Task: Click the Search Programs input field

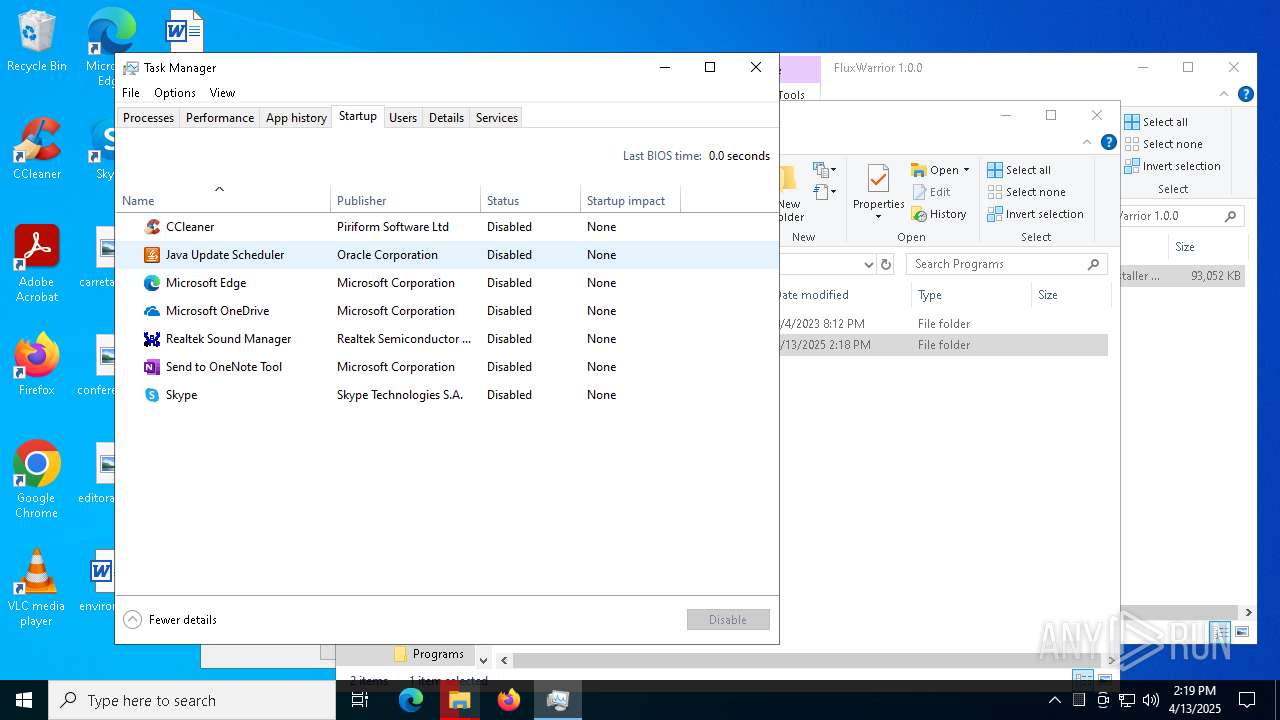Action: coord(1007,264)
